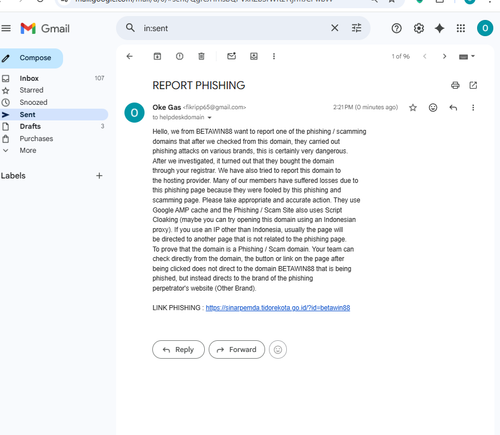Clear the search with the X icon
The image size is (500, 435).
335,28
